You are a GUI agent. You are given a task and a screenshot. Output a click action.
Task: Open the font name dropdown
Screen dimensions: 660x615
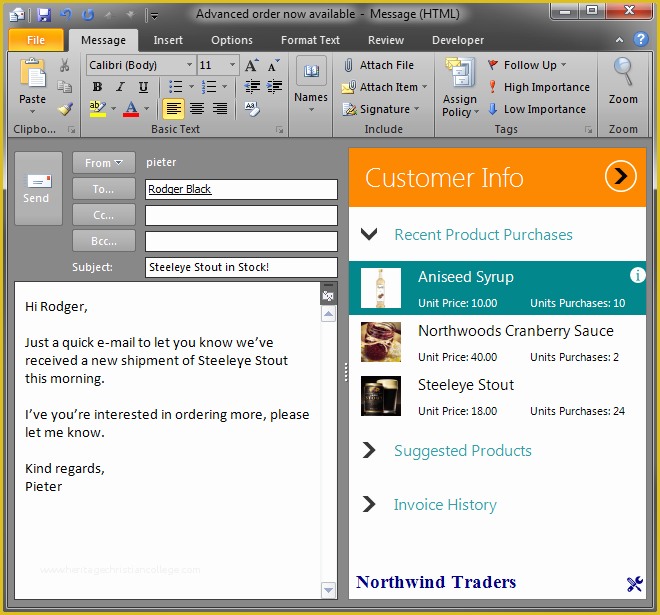point(189,65)
